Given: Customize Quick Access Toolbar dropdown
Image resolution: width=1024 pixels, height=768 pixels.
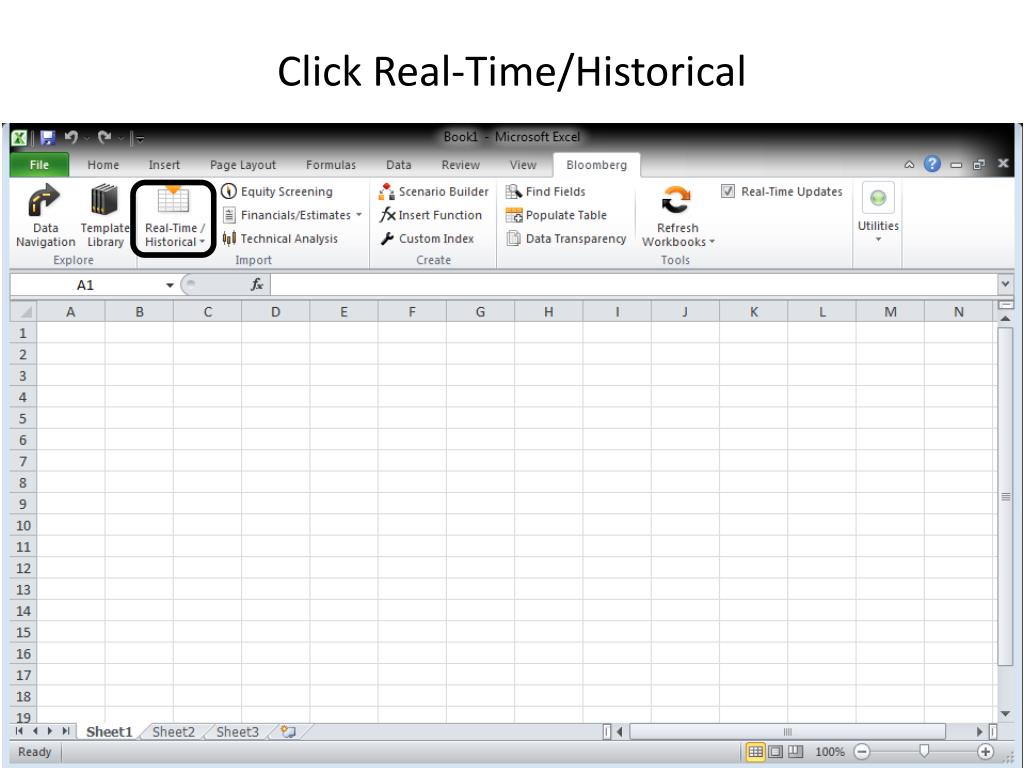Looking at the screenshot, I should (x=140, y=138).
